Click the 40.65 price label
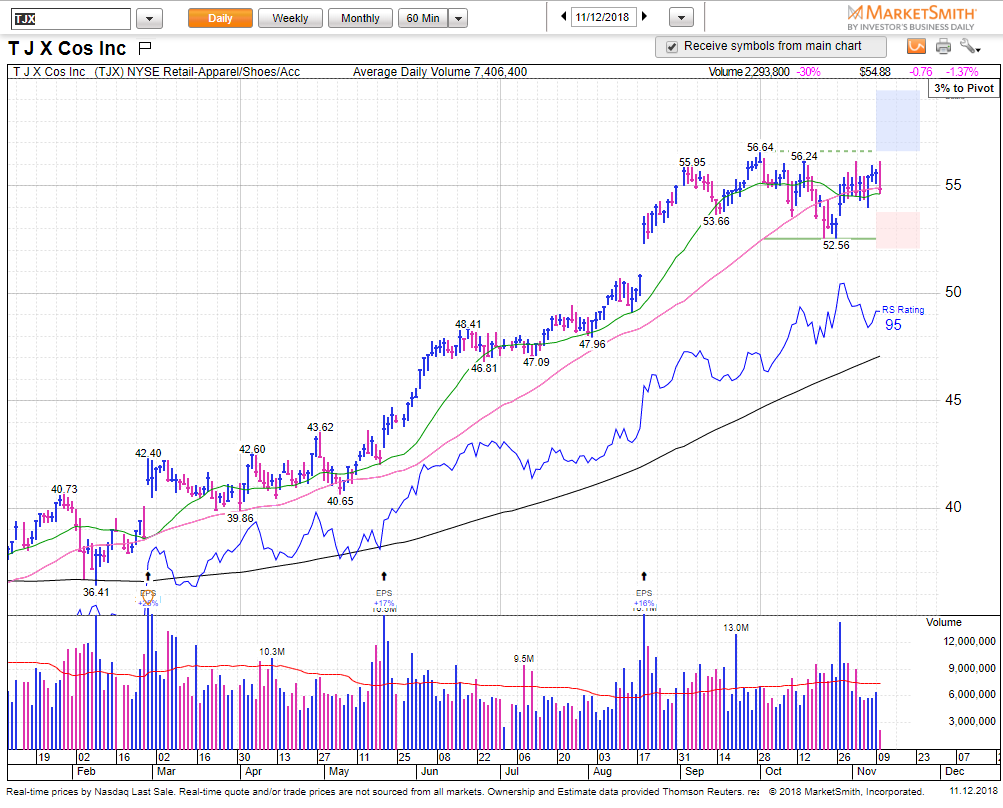 (340, 502)
